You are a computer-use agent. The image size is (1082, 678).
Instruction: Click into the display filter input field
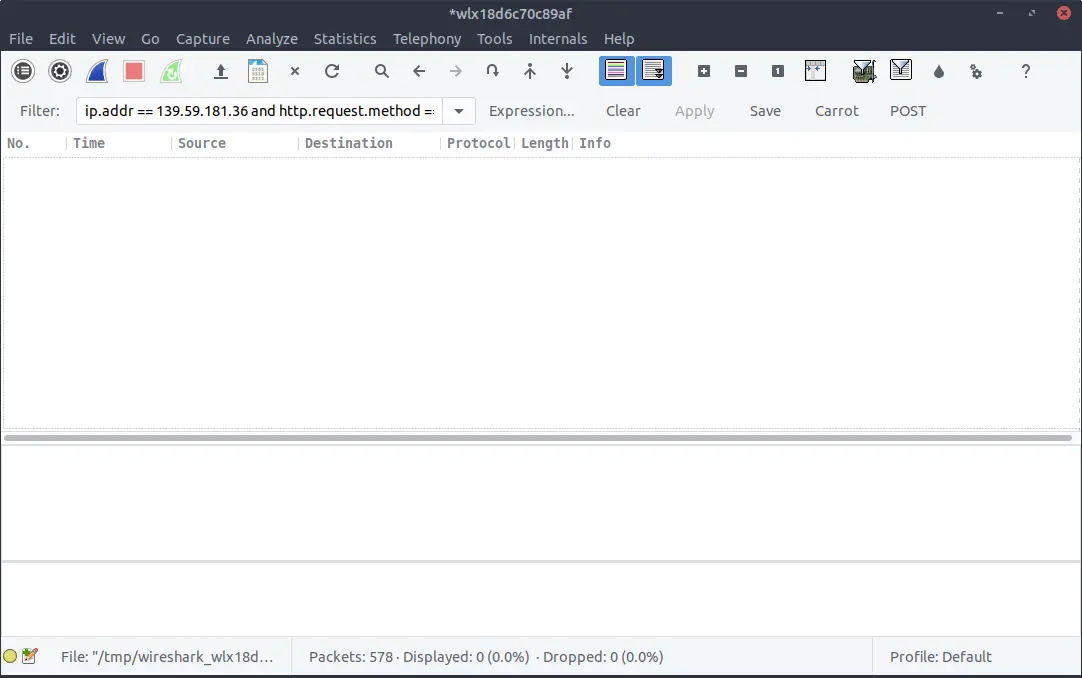(x=258, y=111)
